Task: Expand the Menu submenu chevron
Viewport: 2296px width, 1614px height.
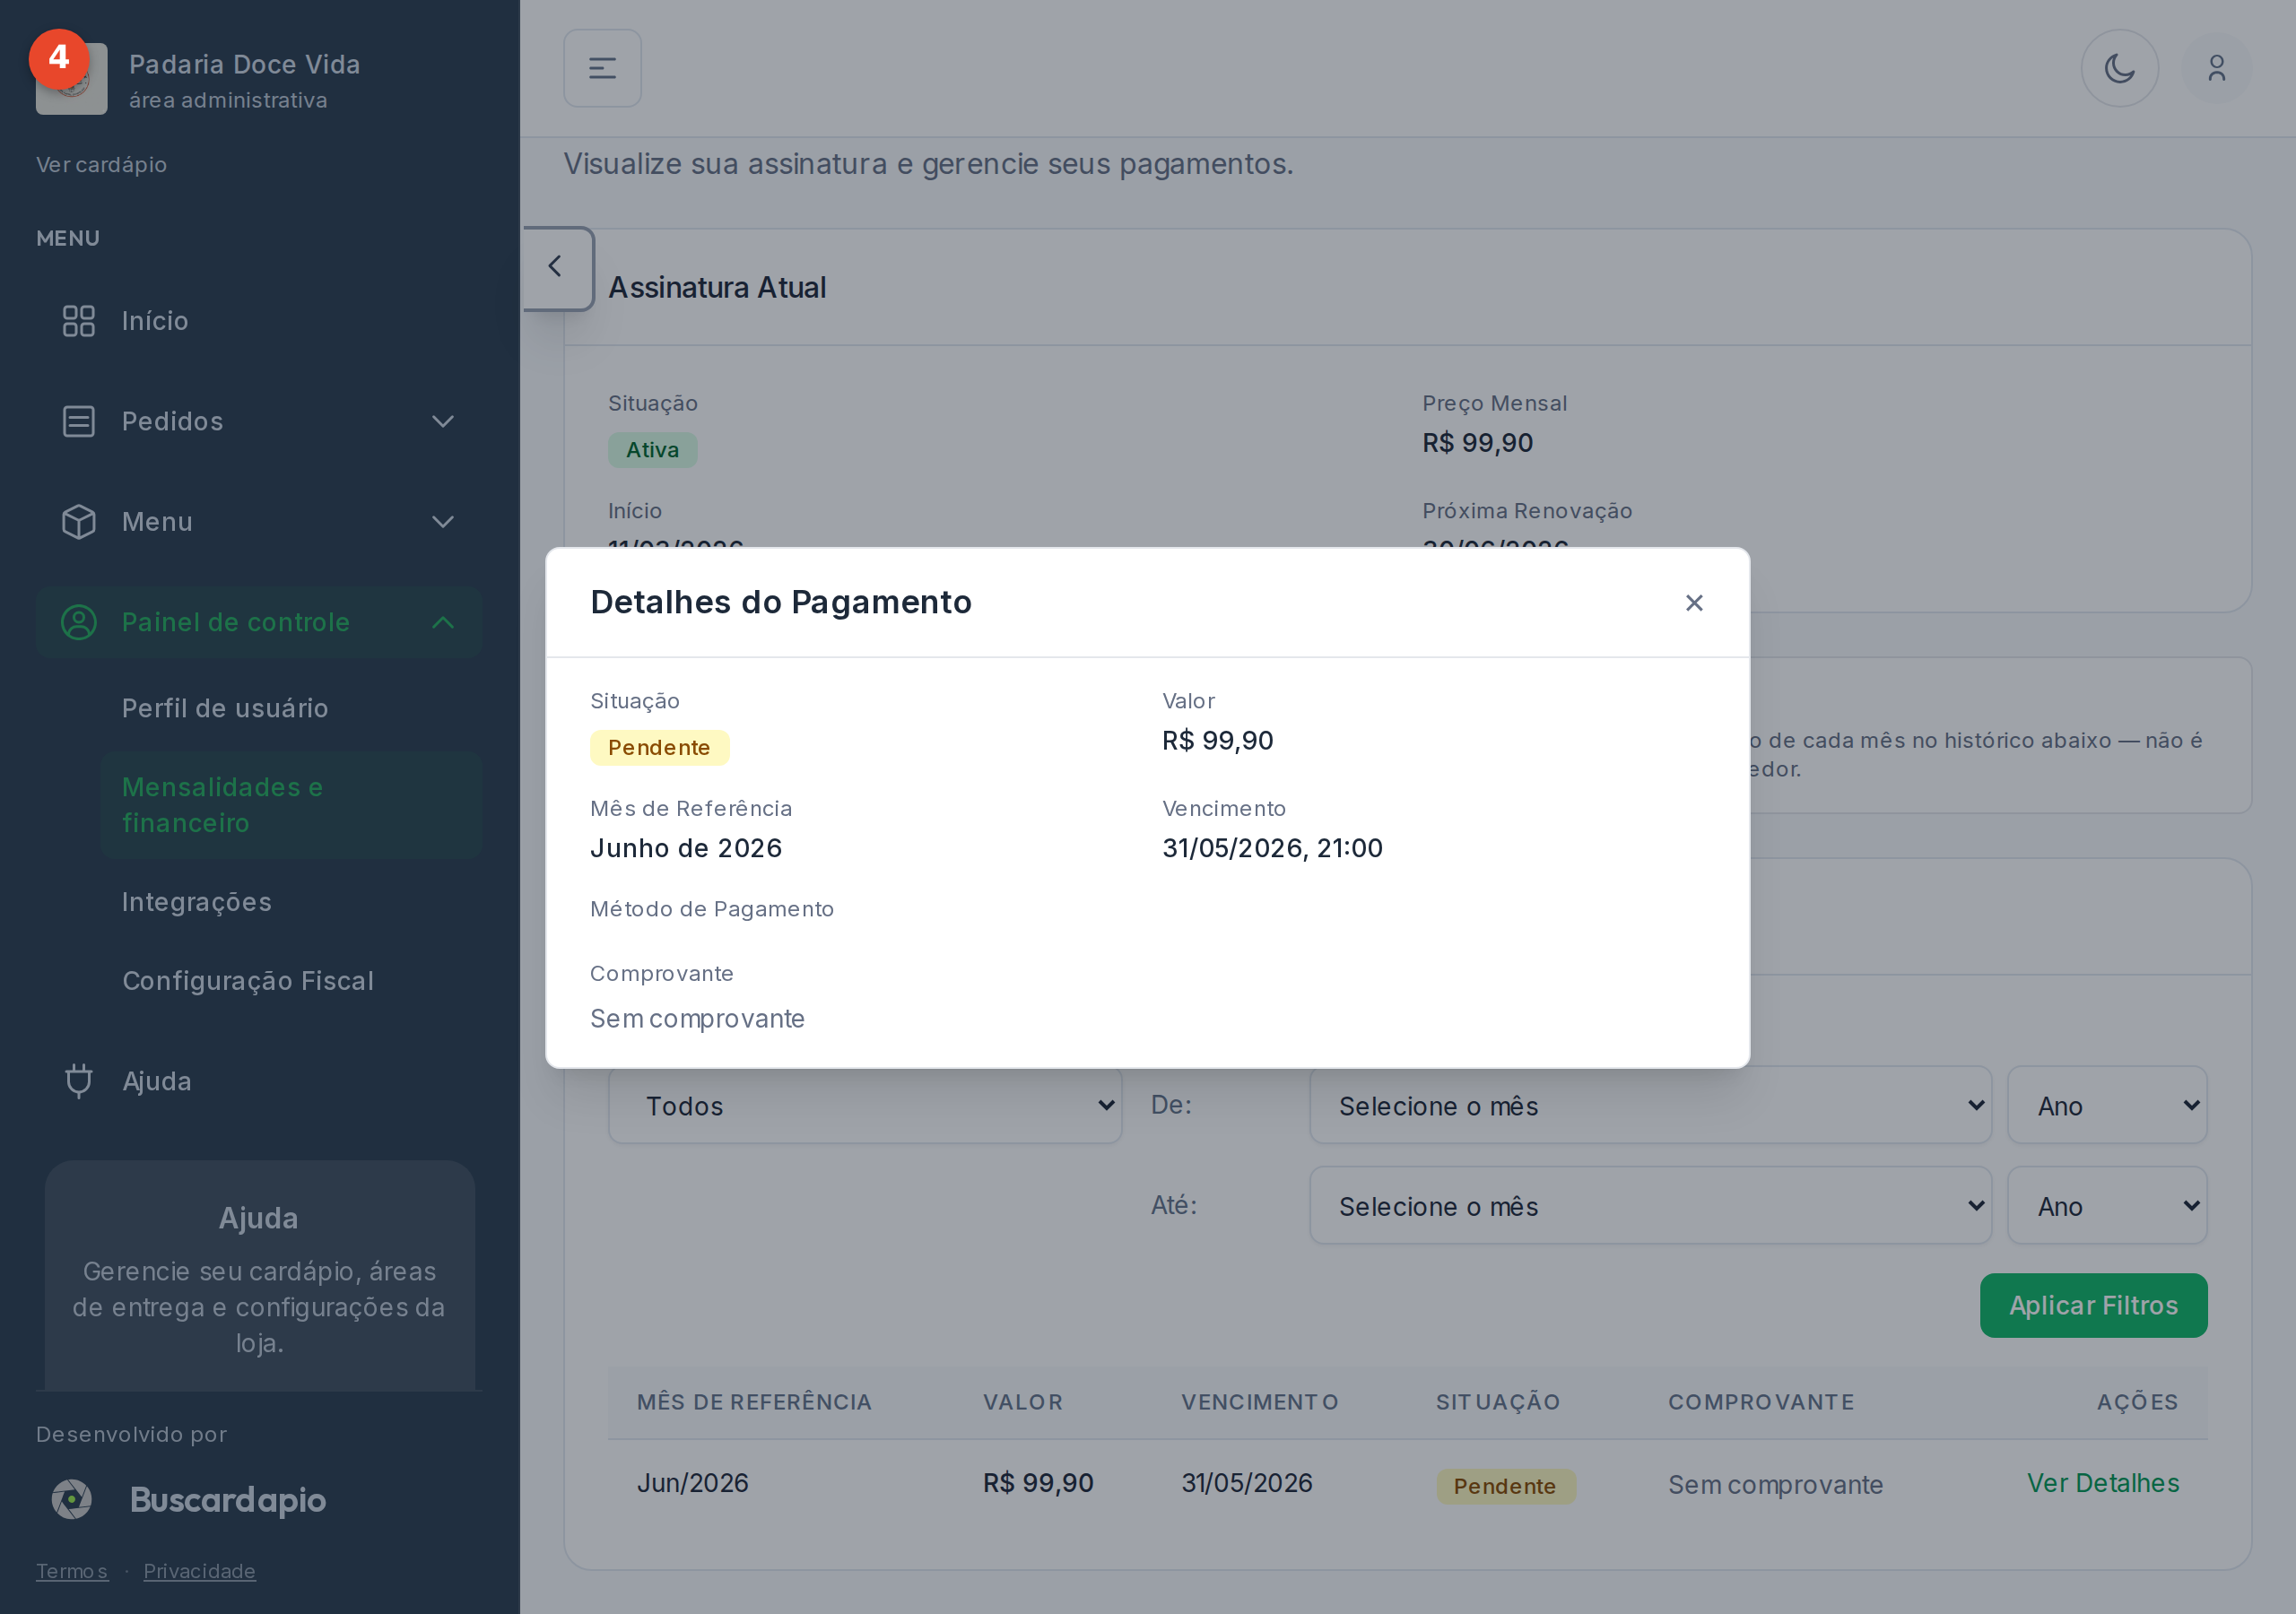Action: (443, 522)
